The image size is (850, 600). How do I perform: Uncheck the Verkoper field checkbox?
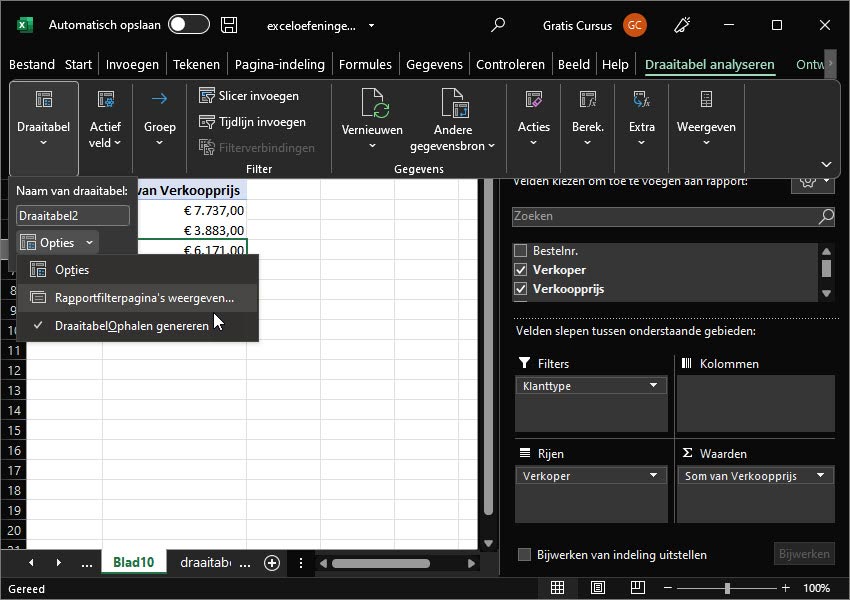(x=520, y=270)
